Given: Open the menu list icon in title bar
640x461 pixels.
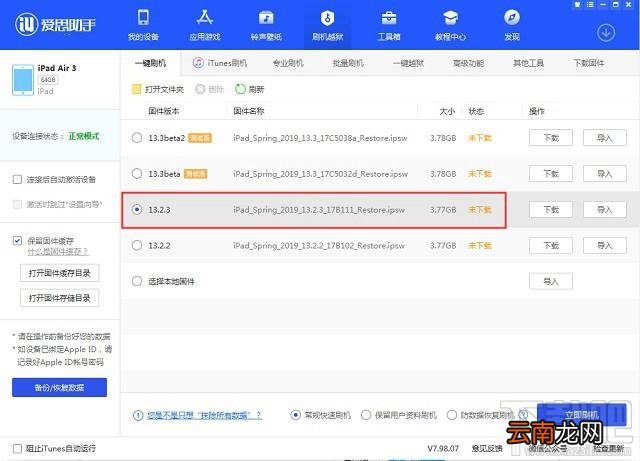Looking at the screenshot, I should click(x=590, y=4).
